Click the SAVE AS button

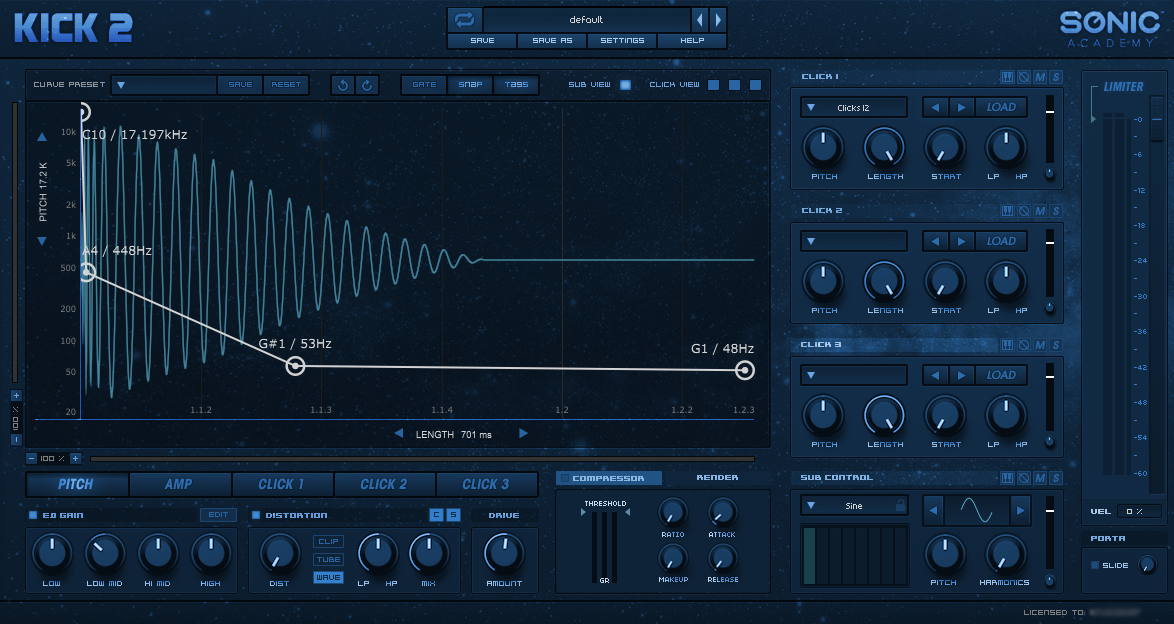tap(553, 40)
